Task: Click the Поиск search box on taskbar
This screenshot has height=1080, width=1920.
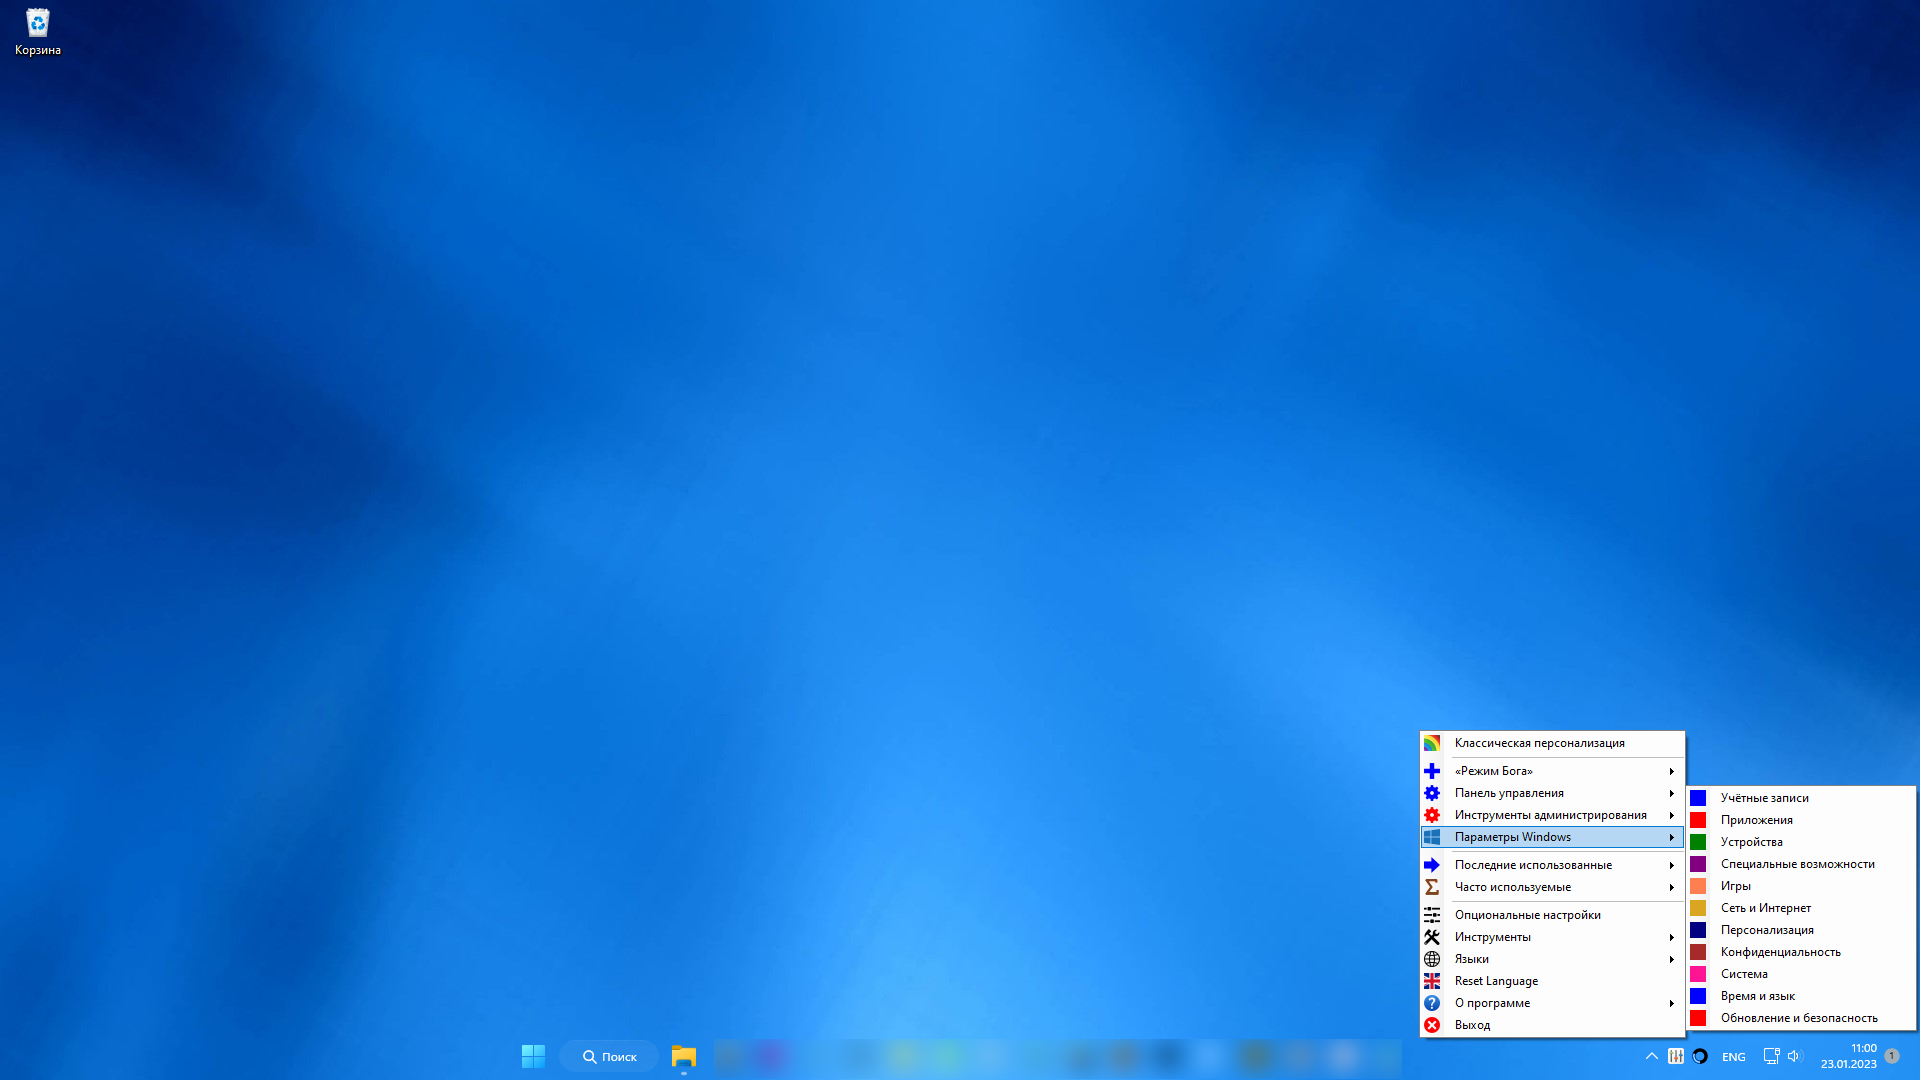Action: [609, 1056]
